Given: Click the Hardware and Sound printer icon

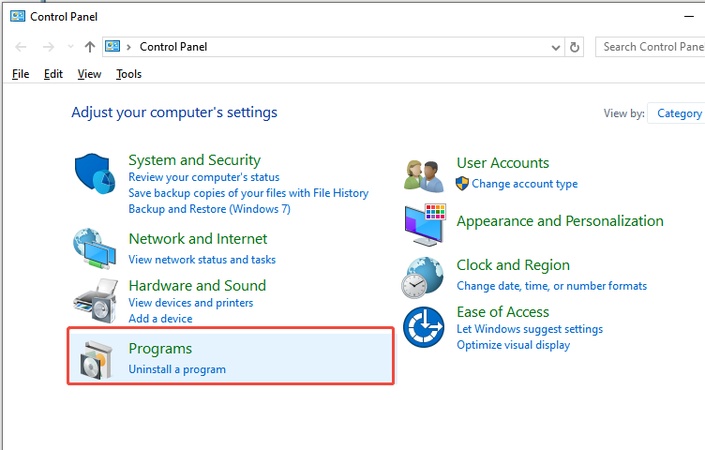Looking at the screenshot, I should pos(95,300).
